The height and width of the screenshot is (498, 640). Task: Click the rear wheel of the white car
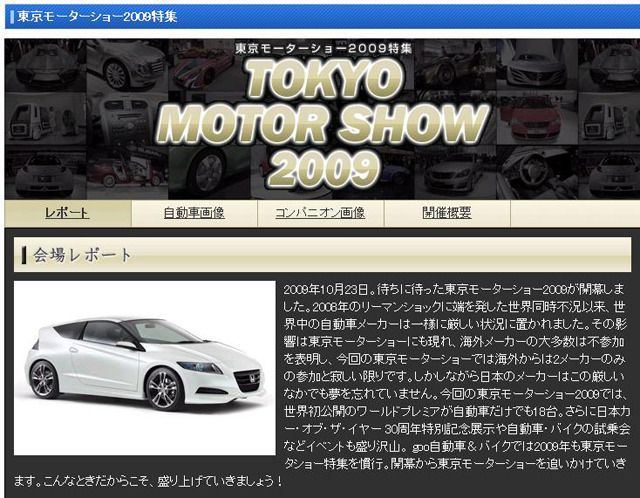tap(45, 379)
